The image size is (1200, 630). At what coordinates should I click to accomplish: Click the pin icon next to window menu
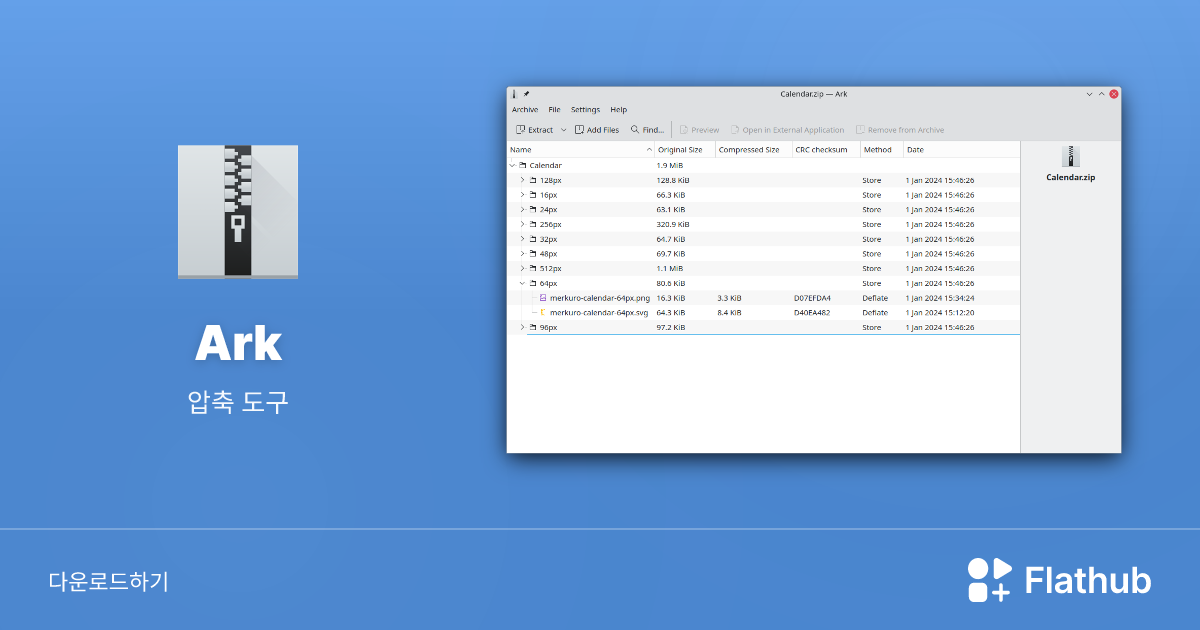pyautogui.click(x=527, y=93)
